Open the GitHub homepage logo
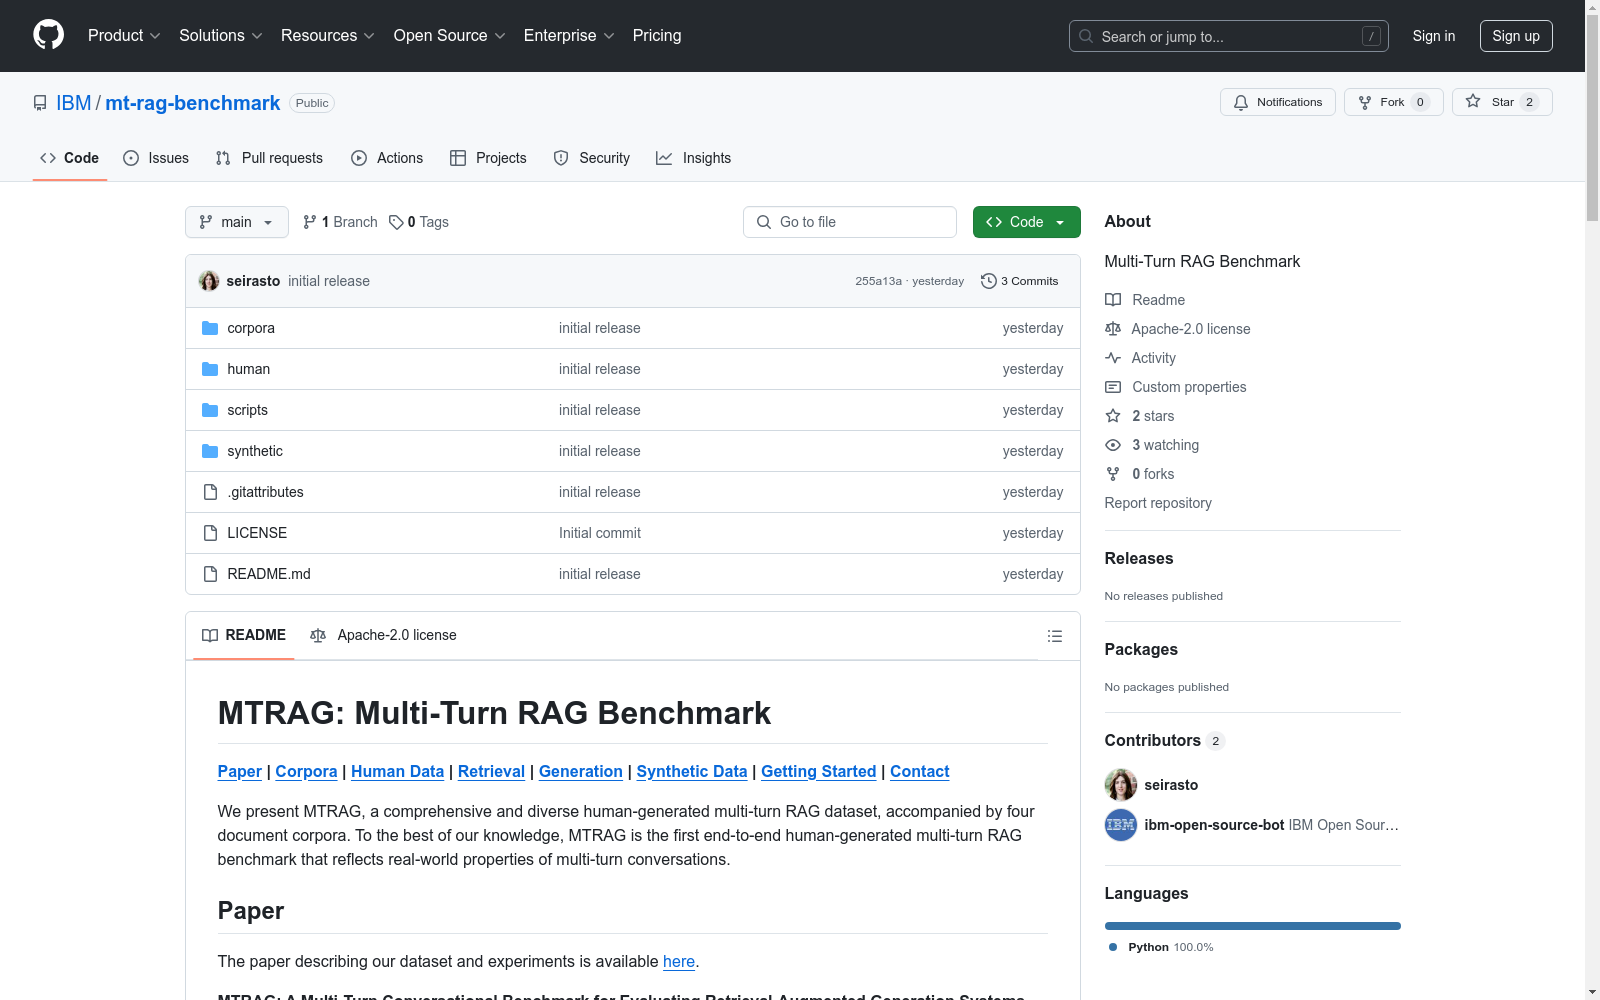This screenshot has width=1600, height=1000. (48, 35)
